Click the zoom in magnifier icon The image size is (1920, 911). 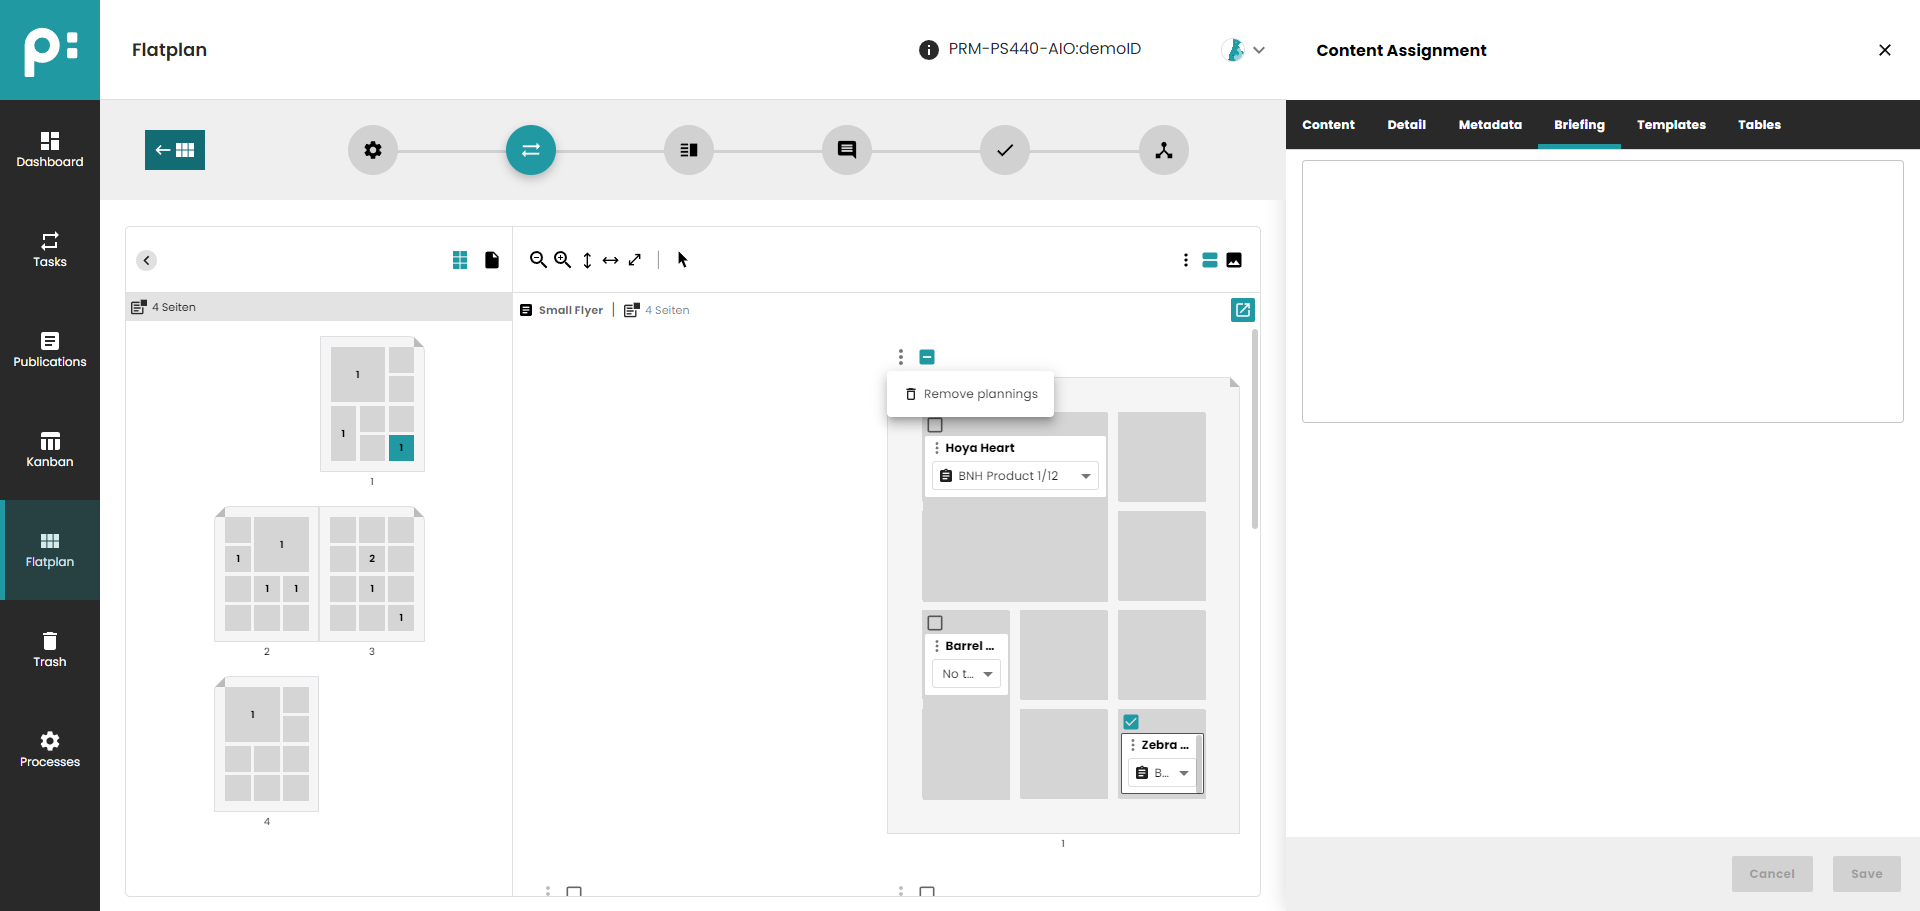click(563, 260)
